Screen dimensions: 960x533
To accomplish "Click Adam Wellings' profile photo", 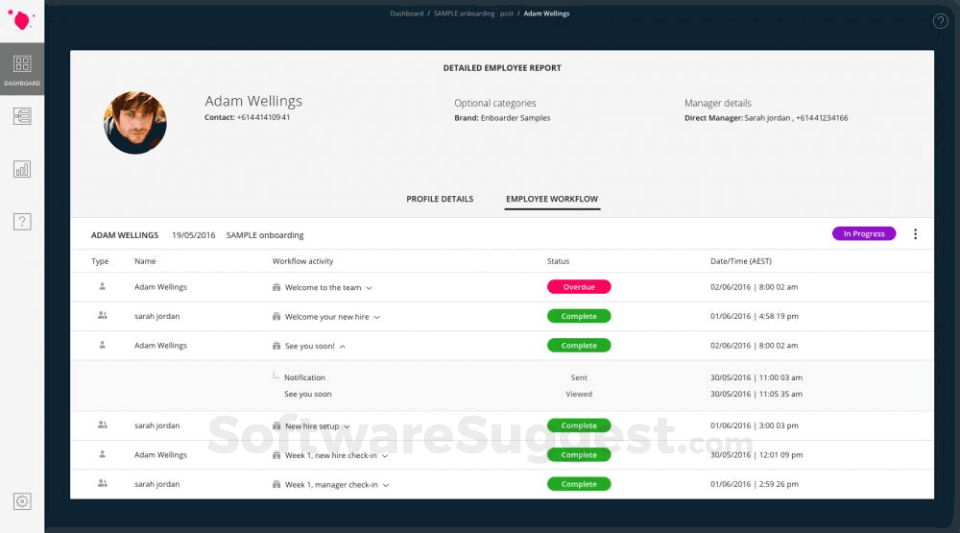I will (135, 122).
